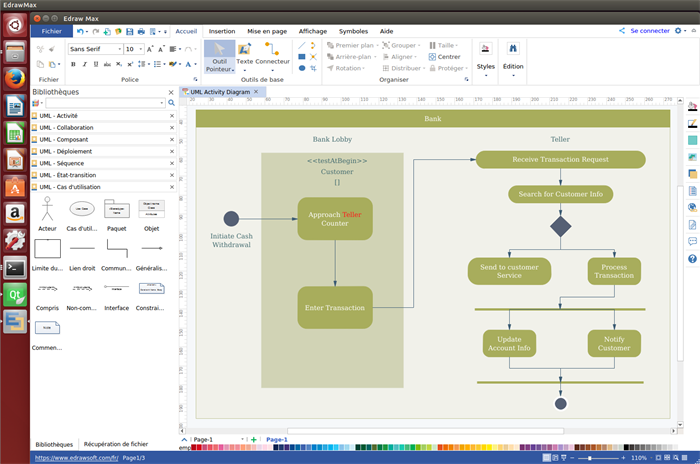Click the undo arrow icon
Viewport: 700px width, 464px height.
(x=81, y=31)
